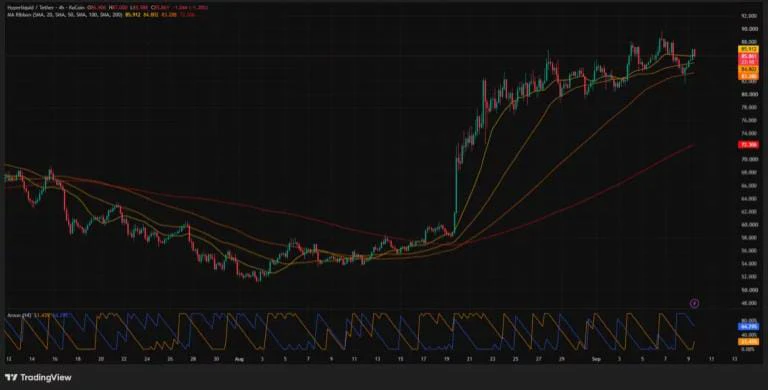Click the TradingView logo
The height and width of the screenshot is (390, 768).
pyautogui.click(x=38, y=377)
